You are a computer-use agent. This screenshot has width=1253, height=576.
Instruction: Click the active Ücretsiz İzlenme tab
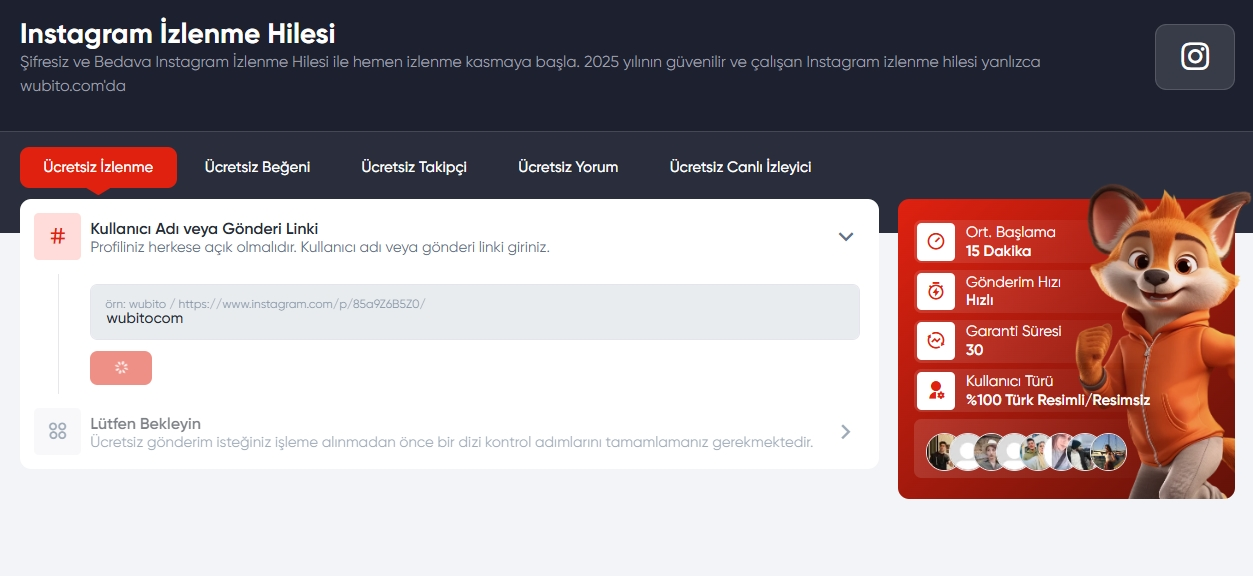pyautogui.click(x=98, y=167)
